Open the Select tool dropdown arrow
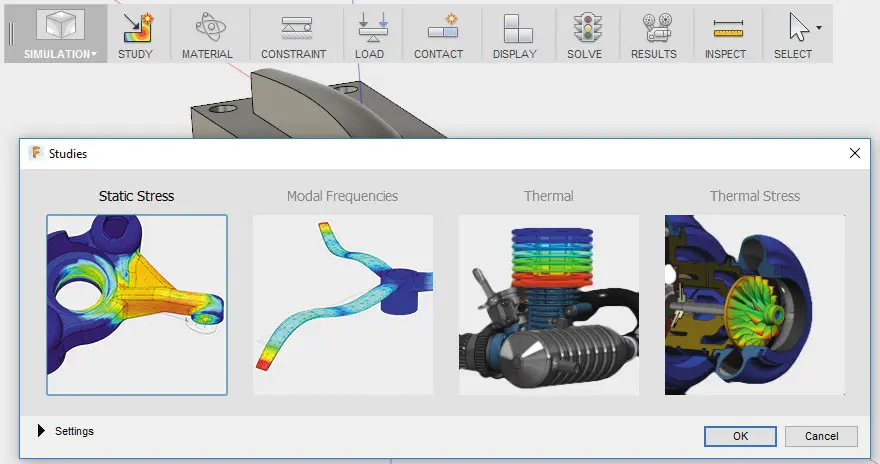Viewport: 880px width, 464px height. [x=819, y=28]
